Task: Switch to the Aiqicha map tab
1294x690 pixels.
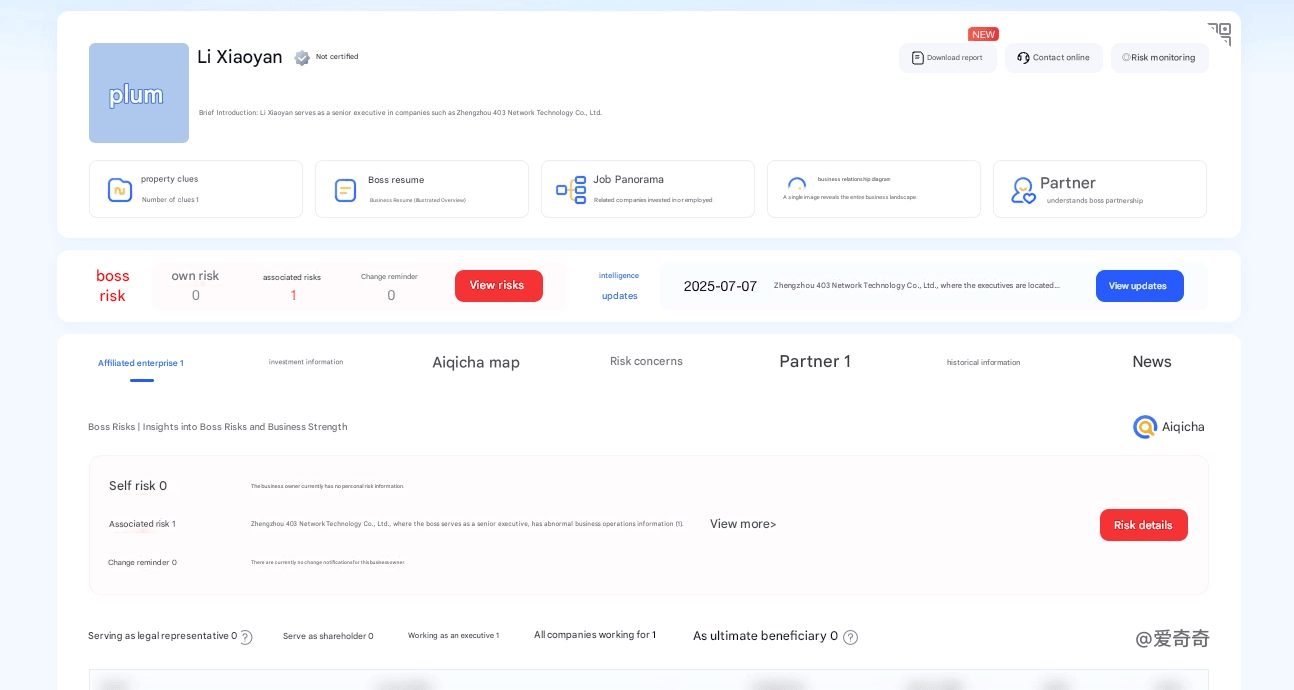Action: click(x=476, y=363)
